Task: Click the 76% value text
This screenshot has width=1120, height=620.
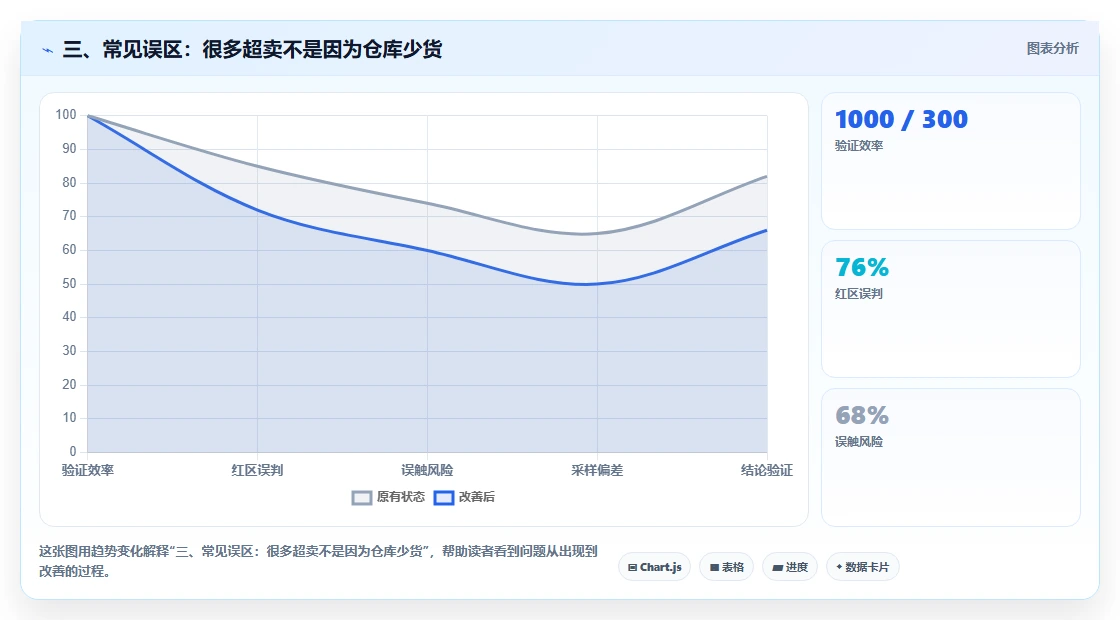Action: 862,267
